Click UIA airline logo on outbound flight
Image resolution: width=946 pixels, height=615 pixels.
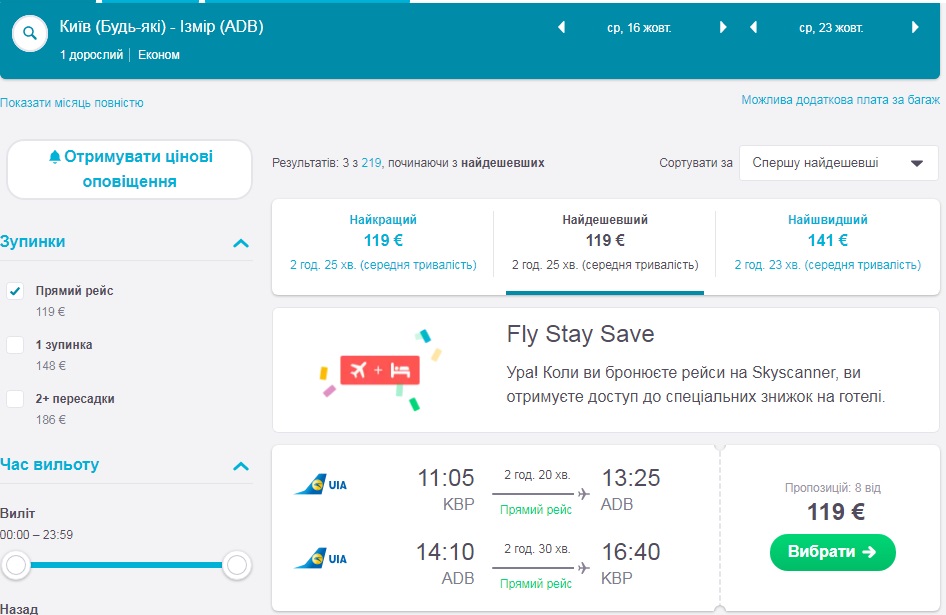pos(321,486)
